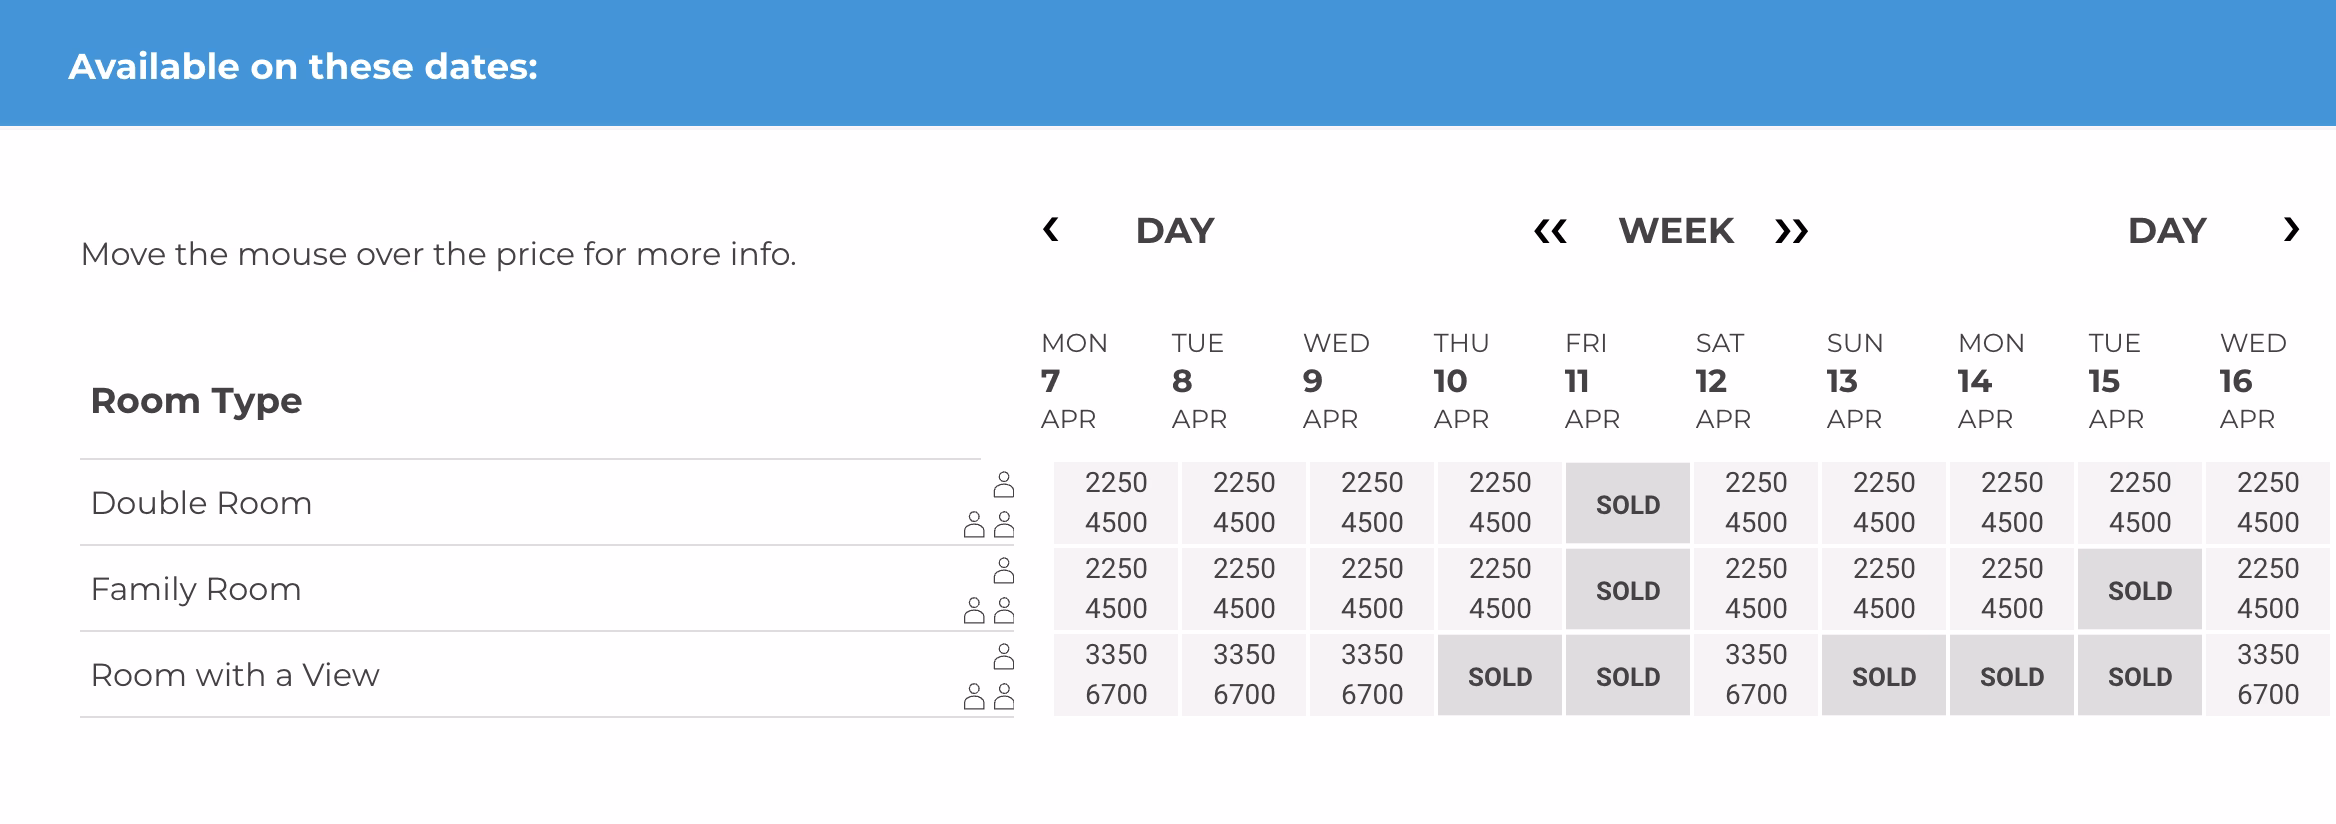Click Family Room SOLD cell on Fri 11 Apr
The width and height of the screenshot is (2336, 824).
coord(1628,589)
